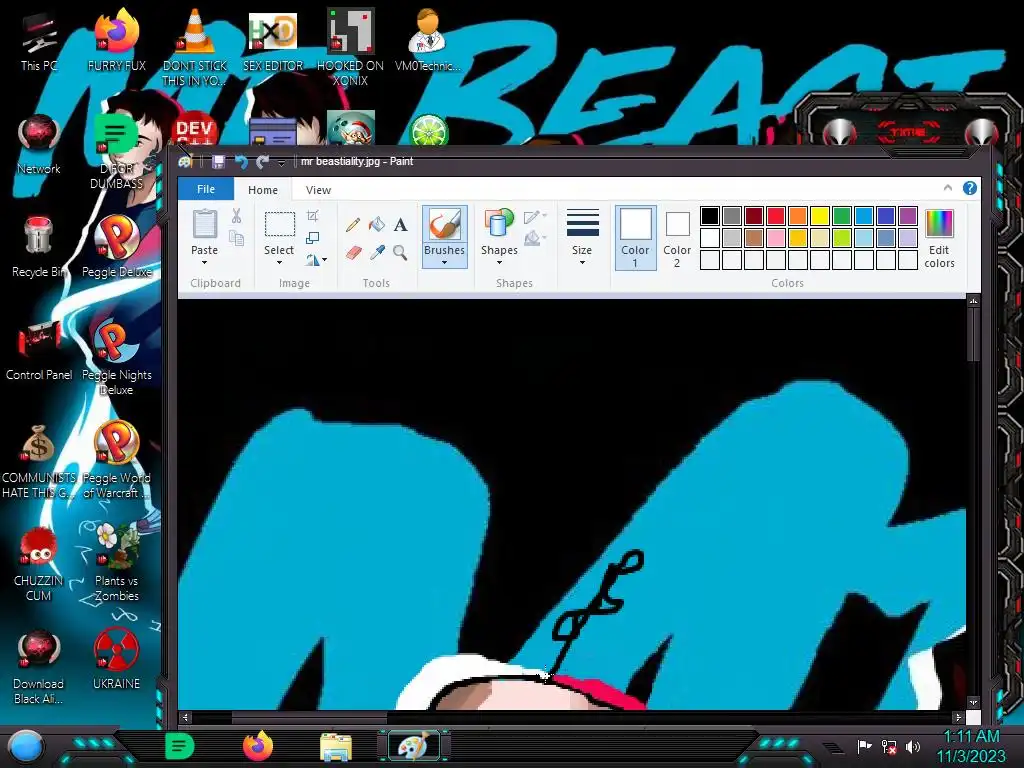Select the UKRAINE desktop icon
Screen dimensions: 1024x768
pos(116,660)
